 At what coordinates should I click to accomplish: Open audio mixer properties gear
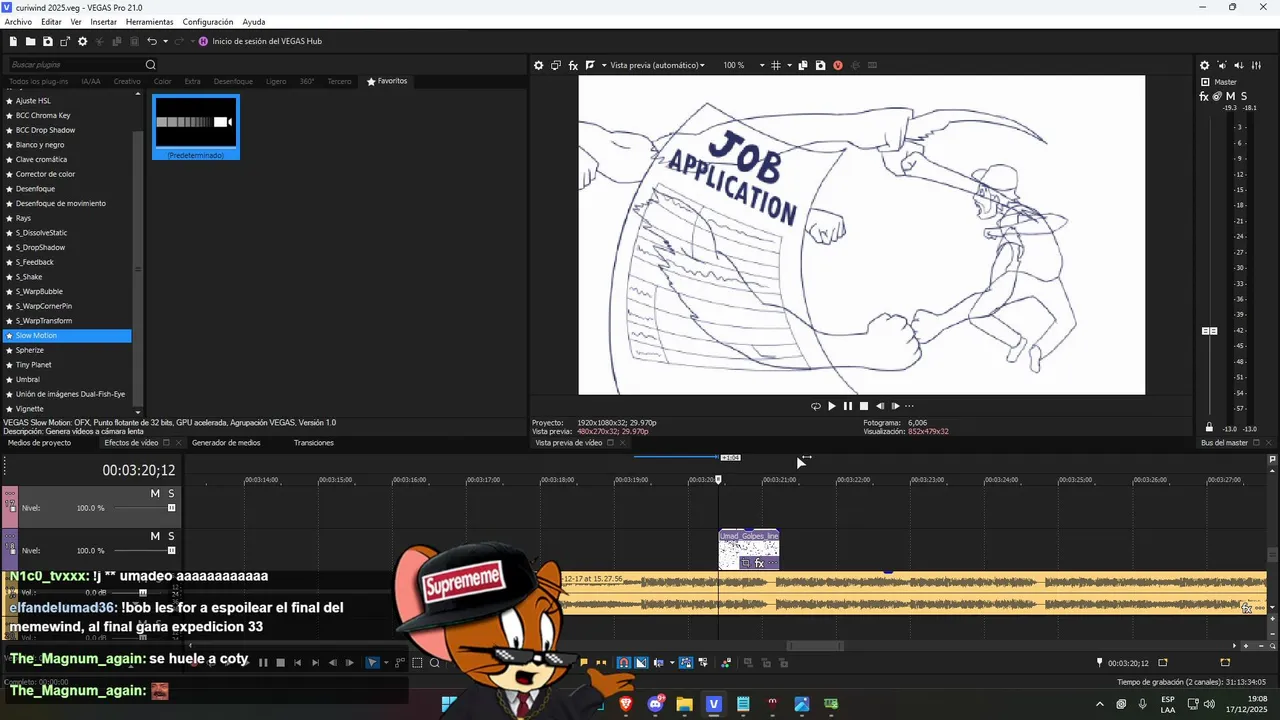1204,65
